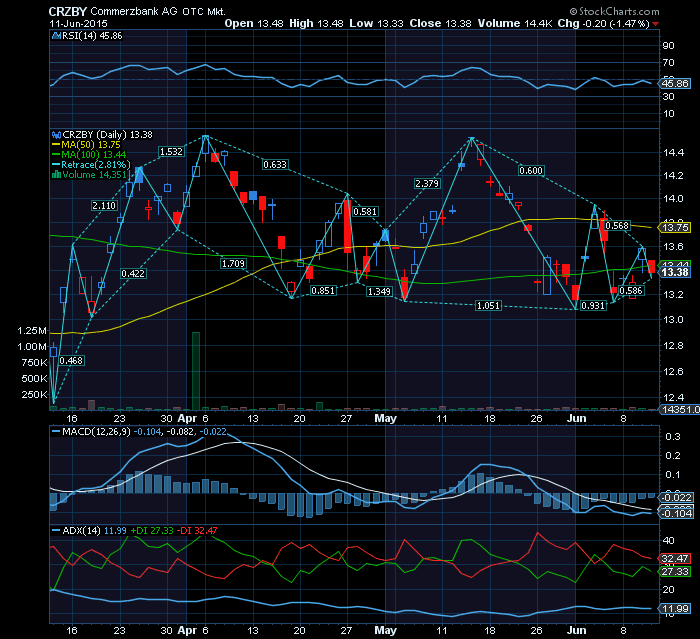Screen dimensions: 700x639
Task: Click the Open 13.48 value
Action: (x=254, y=24)
